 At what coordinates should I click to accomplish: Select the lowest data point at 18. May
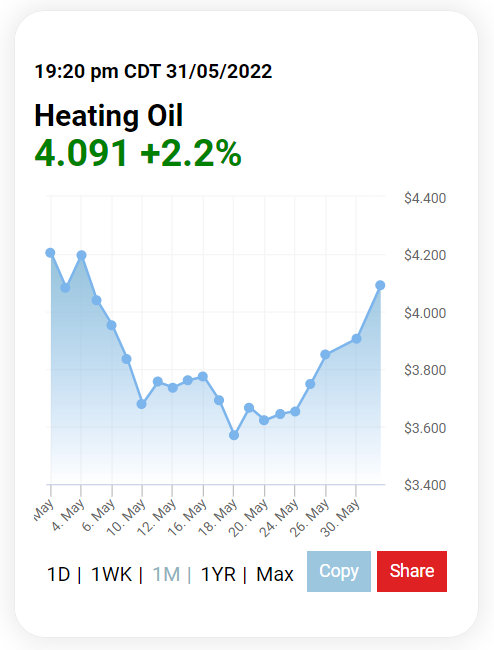click(234, 435)
